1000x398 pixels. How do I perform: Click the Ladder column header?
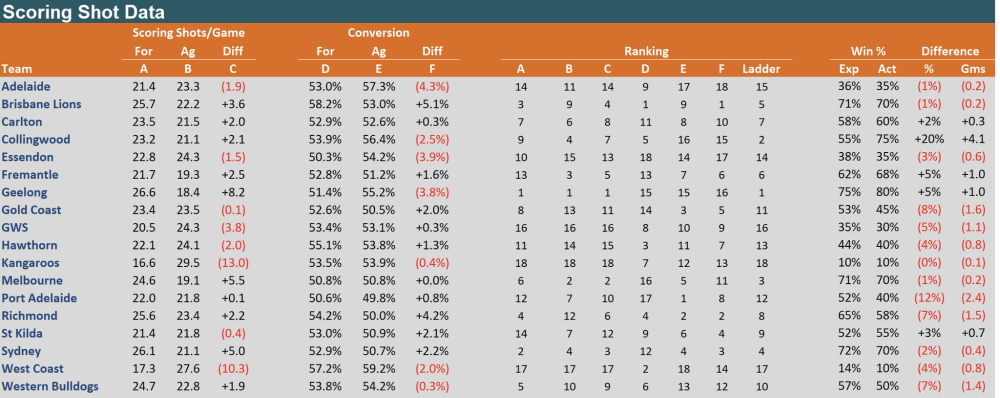761,69
